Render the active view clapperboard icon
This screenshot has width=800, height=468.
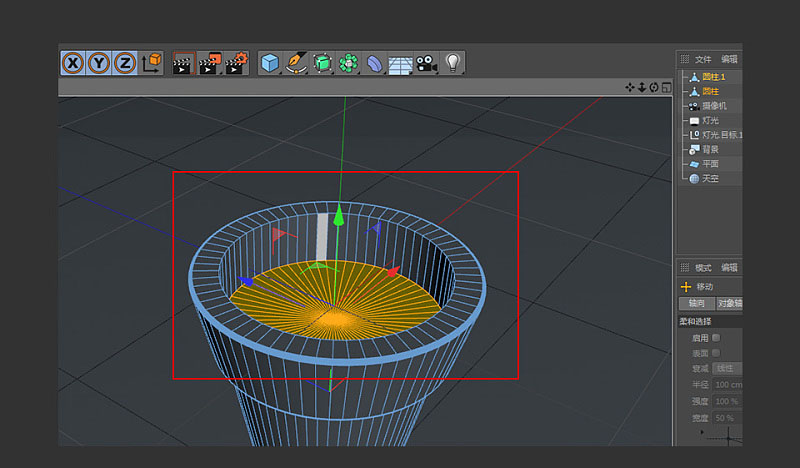point(183,63)
